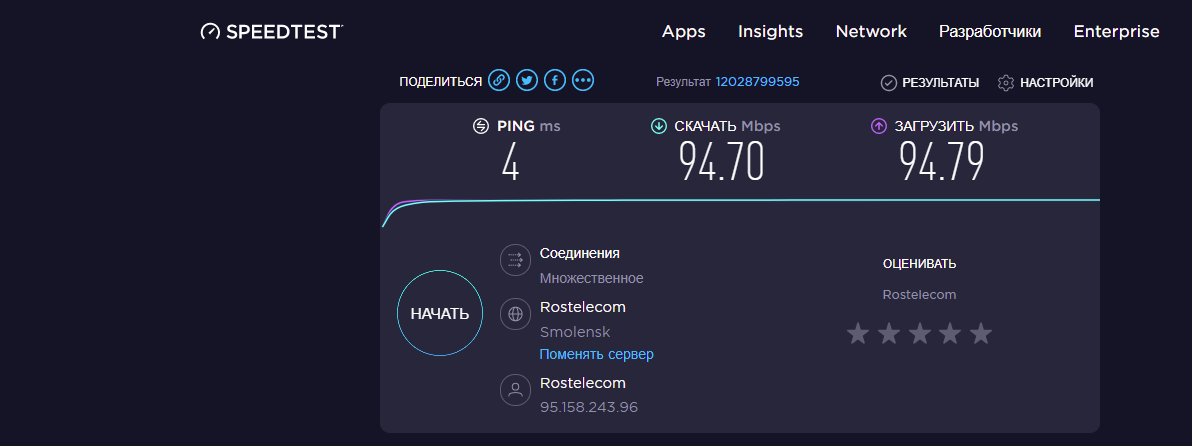Viewport: 1192px width, 446px height.
Task: Open РЕЗУЛЬТАТЫ history
Action: pyautogui.click(x=930, y=83)
